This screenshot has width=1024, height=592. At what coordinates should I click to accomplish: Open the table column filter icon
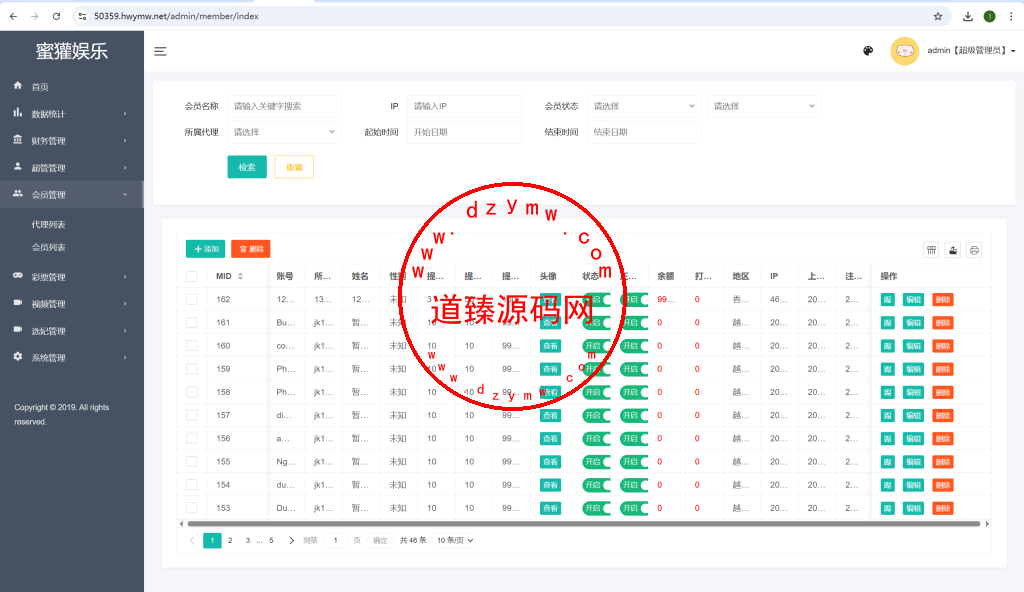(x=931, y=250)
